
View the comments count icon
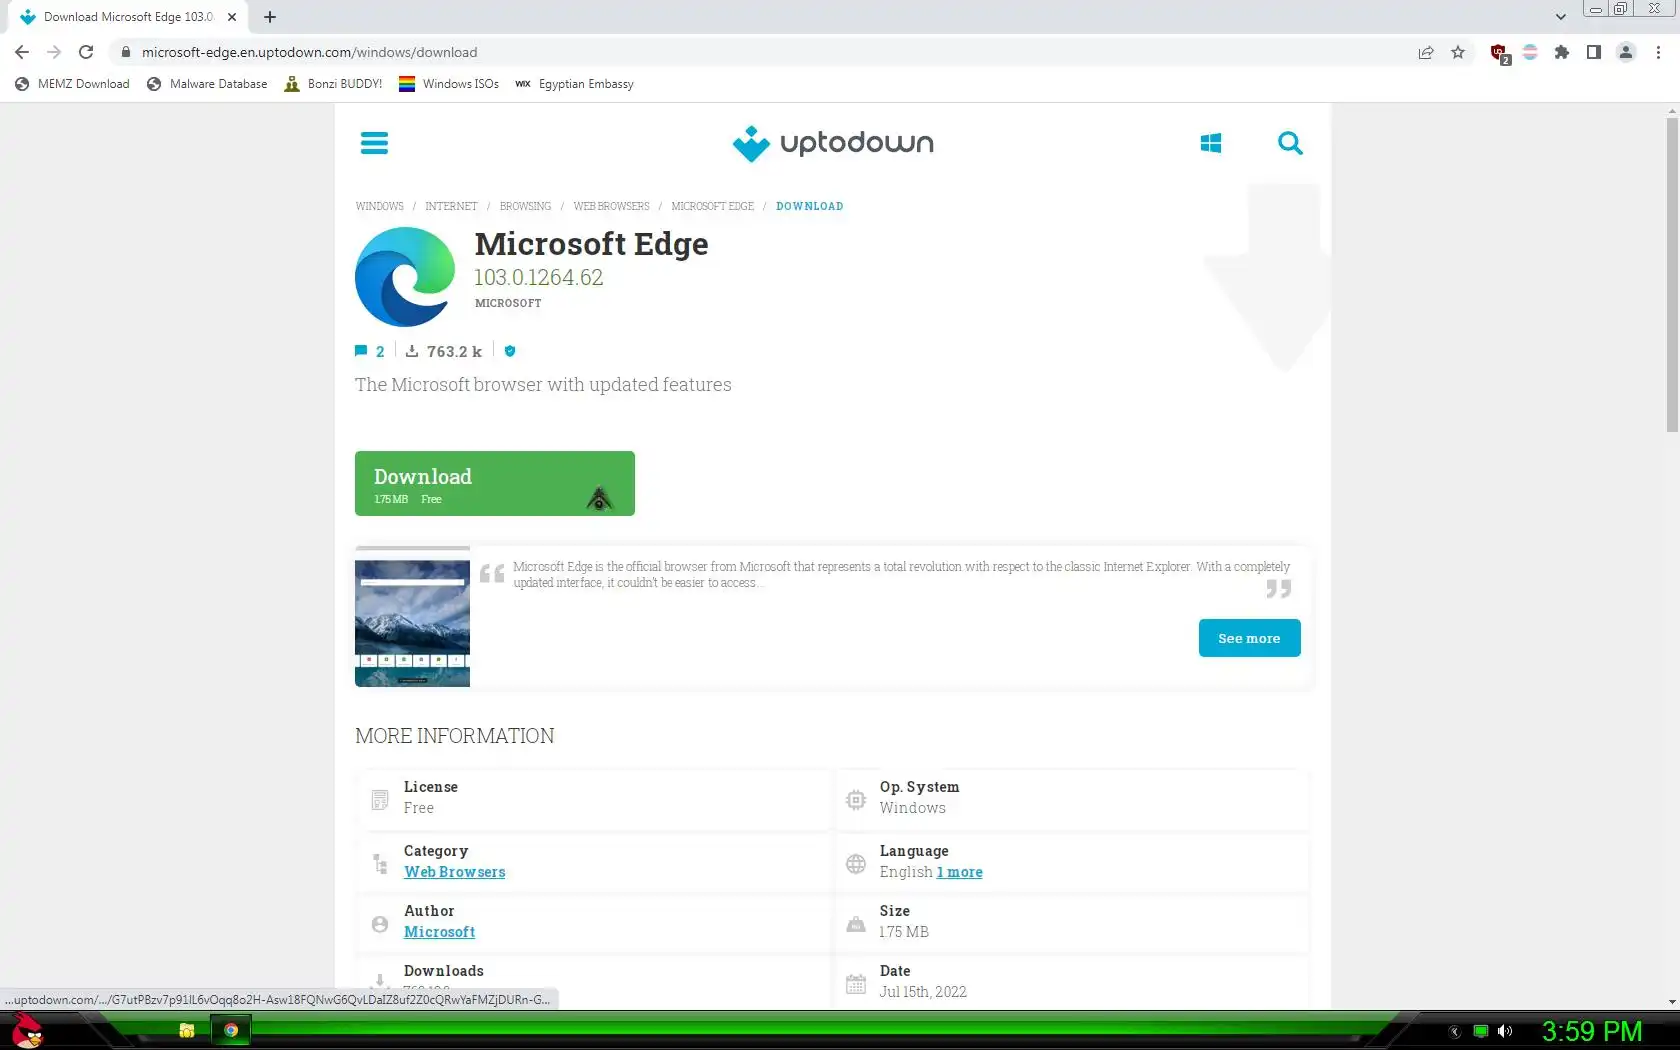click(361, 351)
